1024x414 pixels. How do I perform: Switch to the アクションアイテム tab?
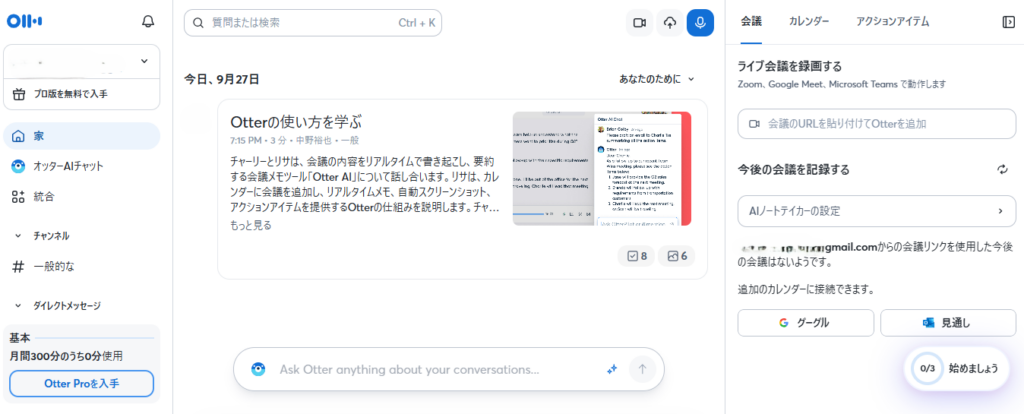tap(893, 21)
